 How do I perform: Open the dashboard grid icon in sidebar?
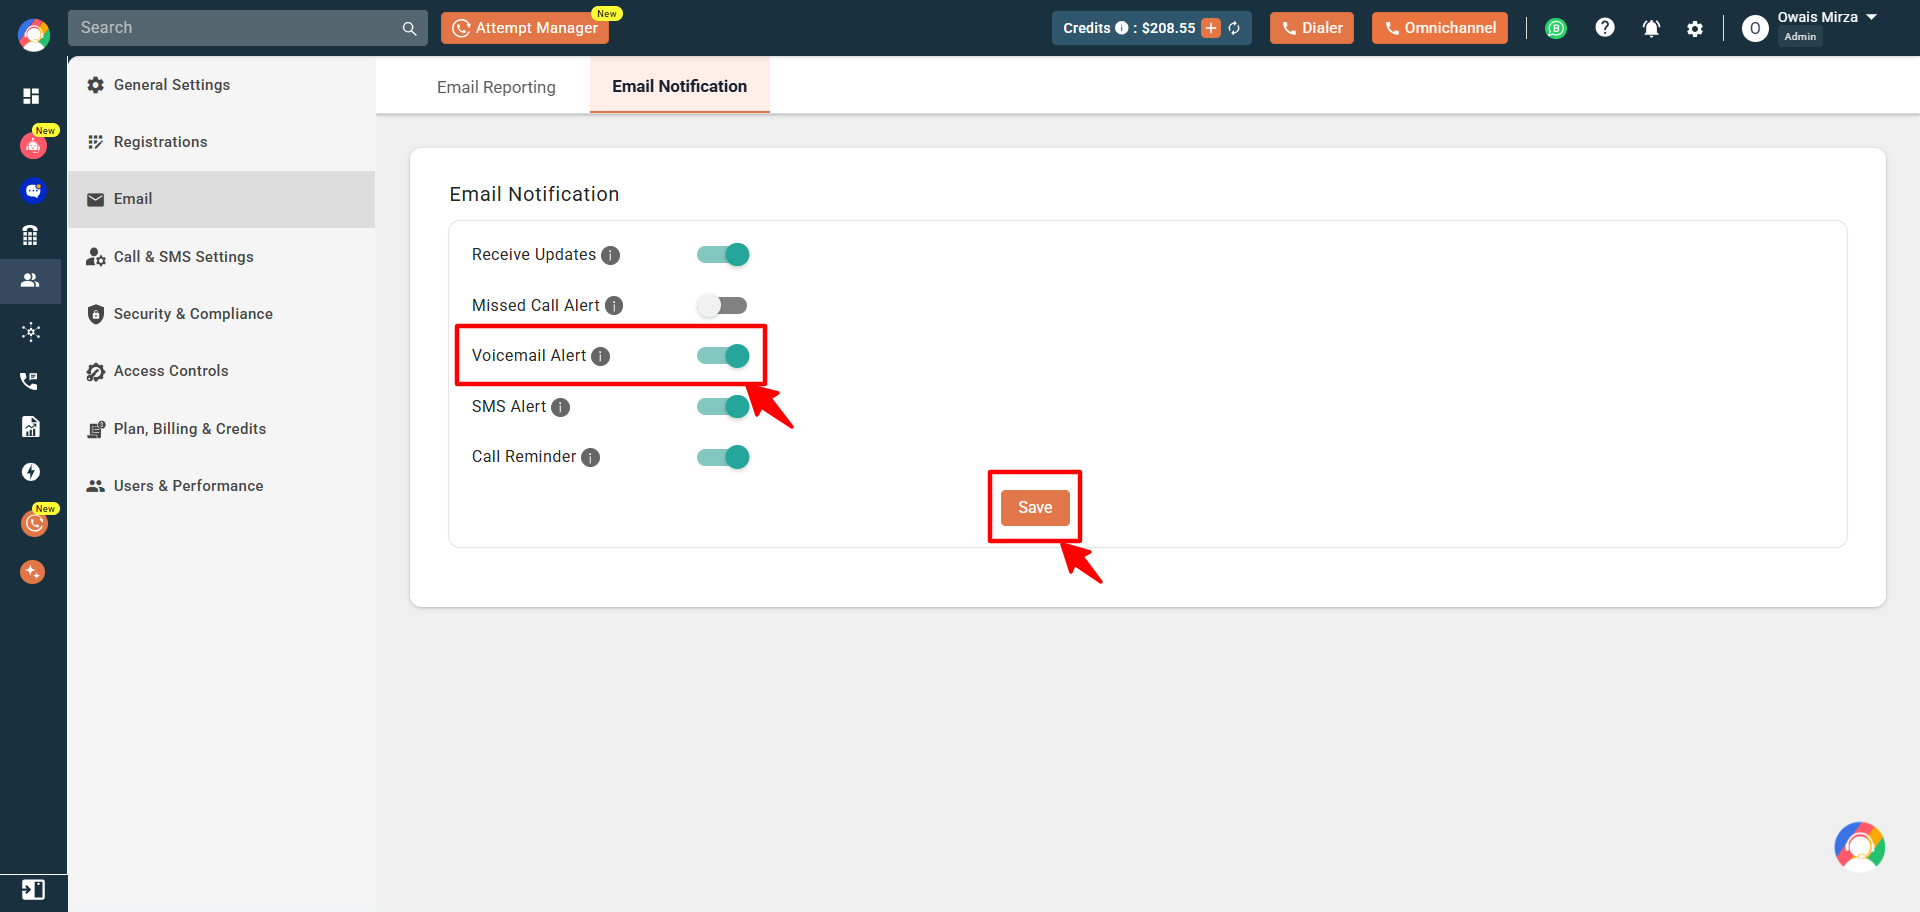(31, 96)
